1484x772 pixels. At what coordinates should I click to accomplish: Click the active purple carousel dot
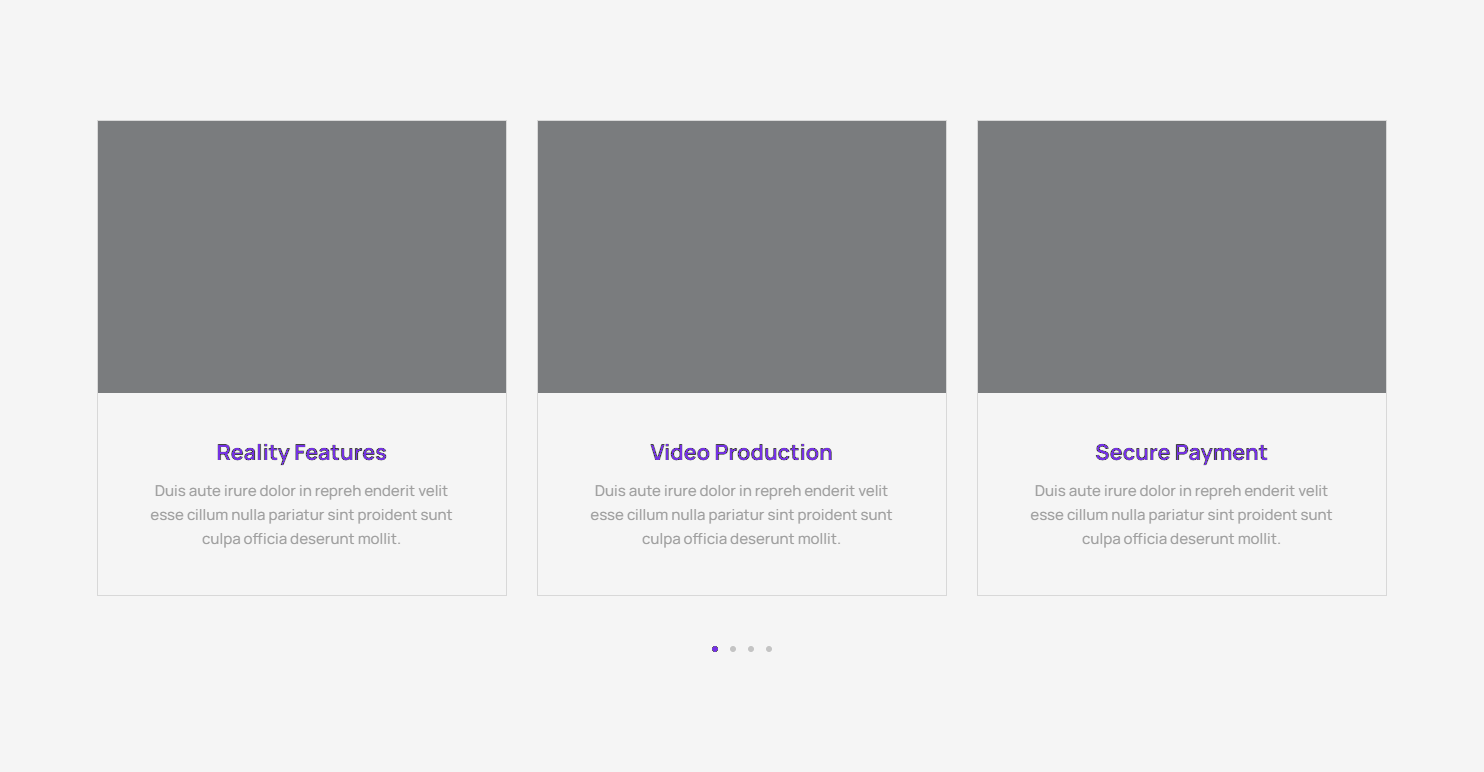(x=715, y=649)
